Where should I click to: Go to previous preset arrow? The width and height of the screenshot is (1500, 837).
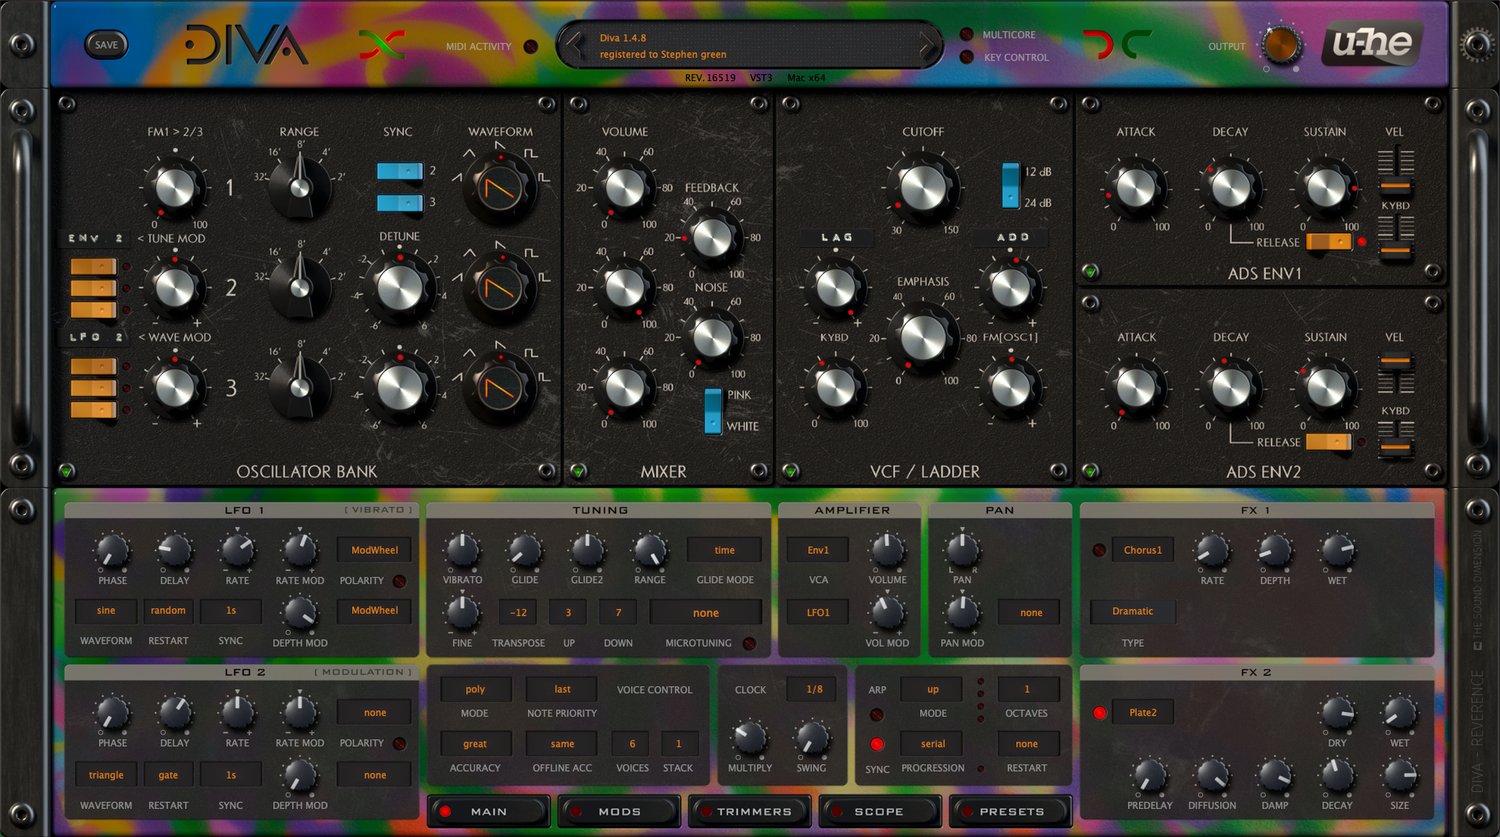click(x=574, y=45)
